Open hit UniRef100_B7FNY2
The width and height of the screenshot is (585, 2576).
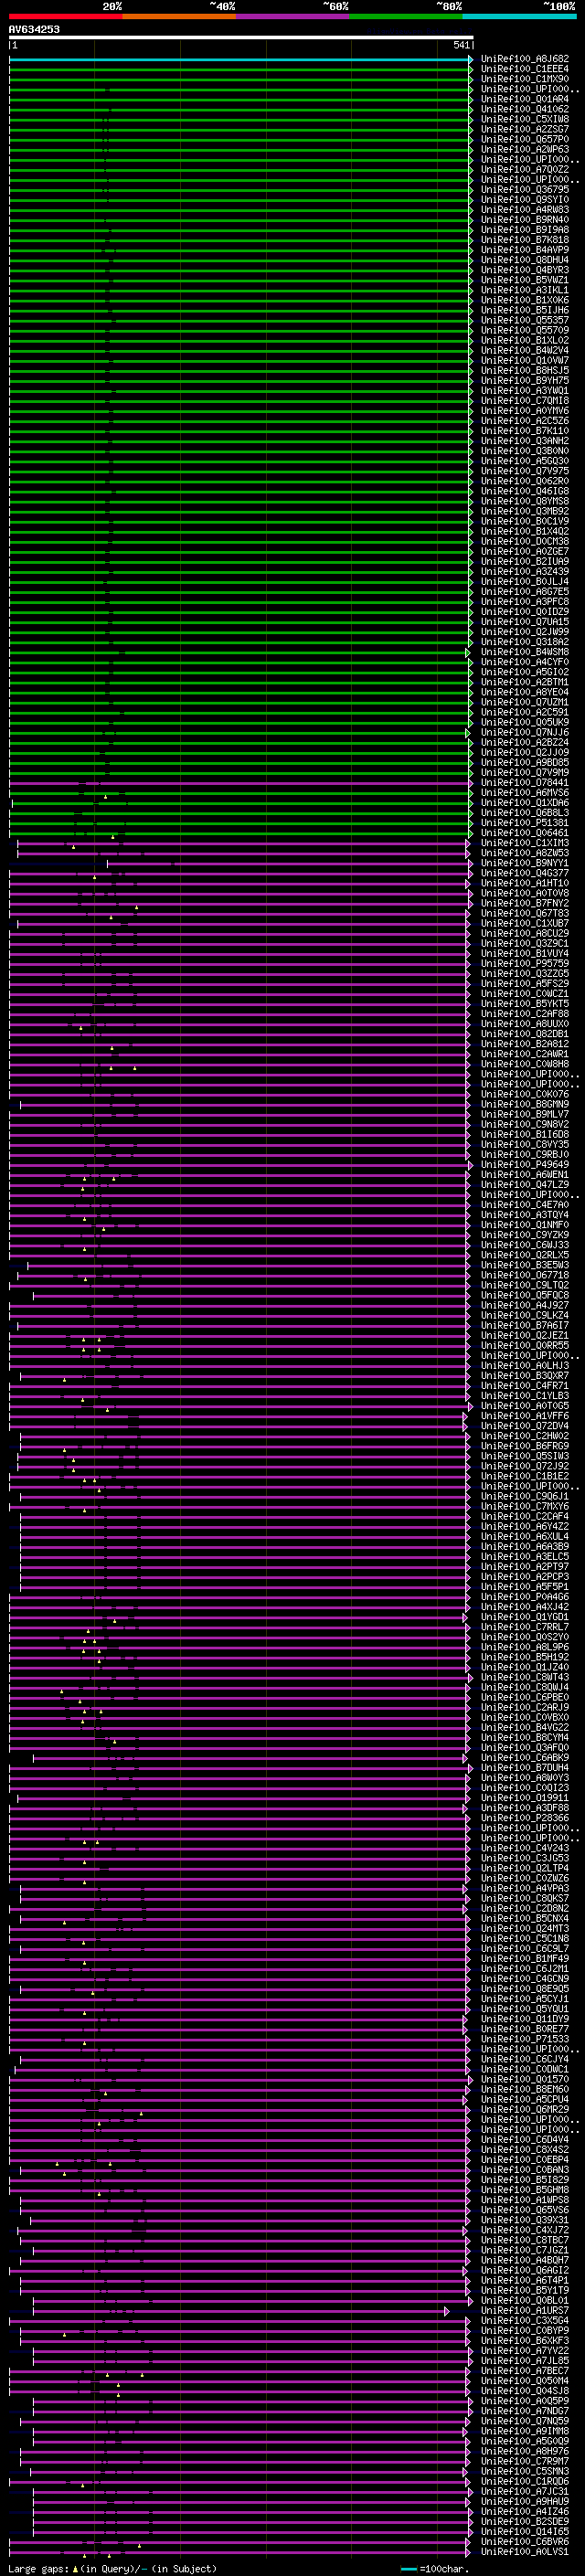[x=525, y=903]
